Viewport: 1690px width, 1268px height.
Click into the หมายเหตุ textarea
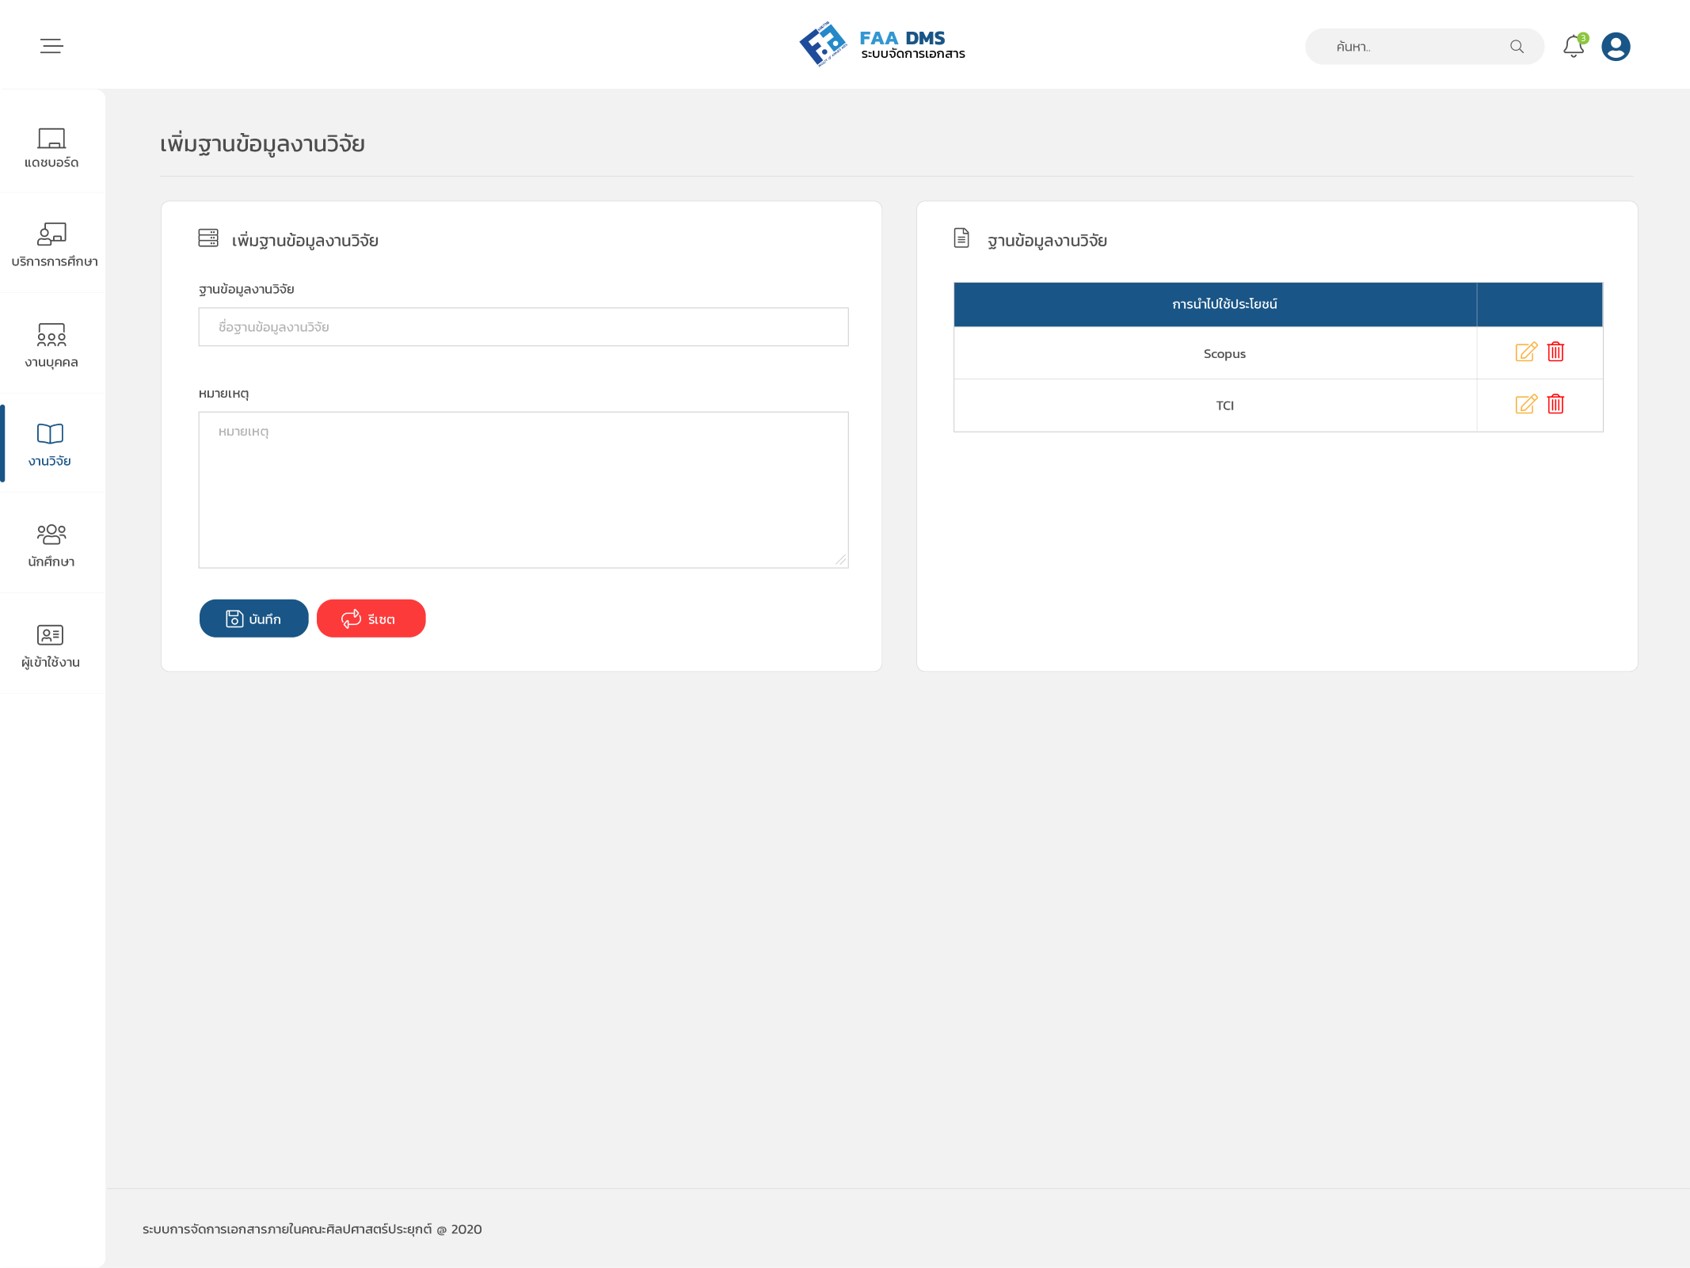pyautogui.click(x=523, y=489)
